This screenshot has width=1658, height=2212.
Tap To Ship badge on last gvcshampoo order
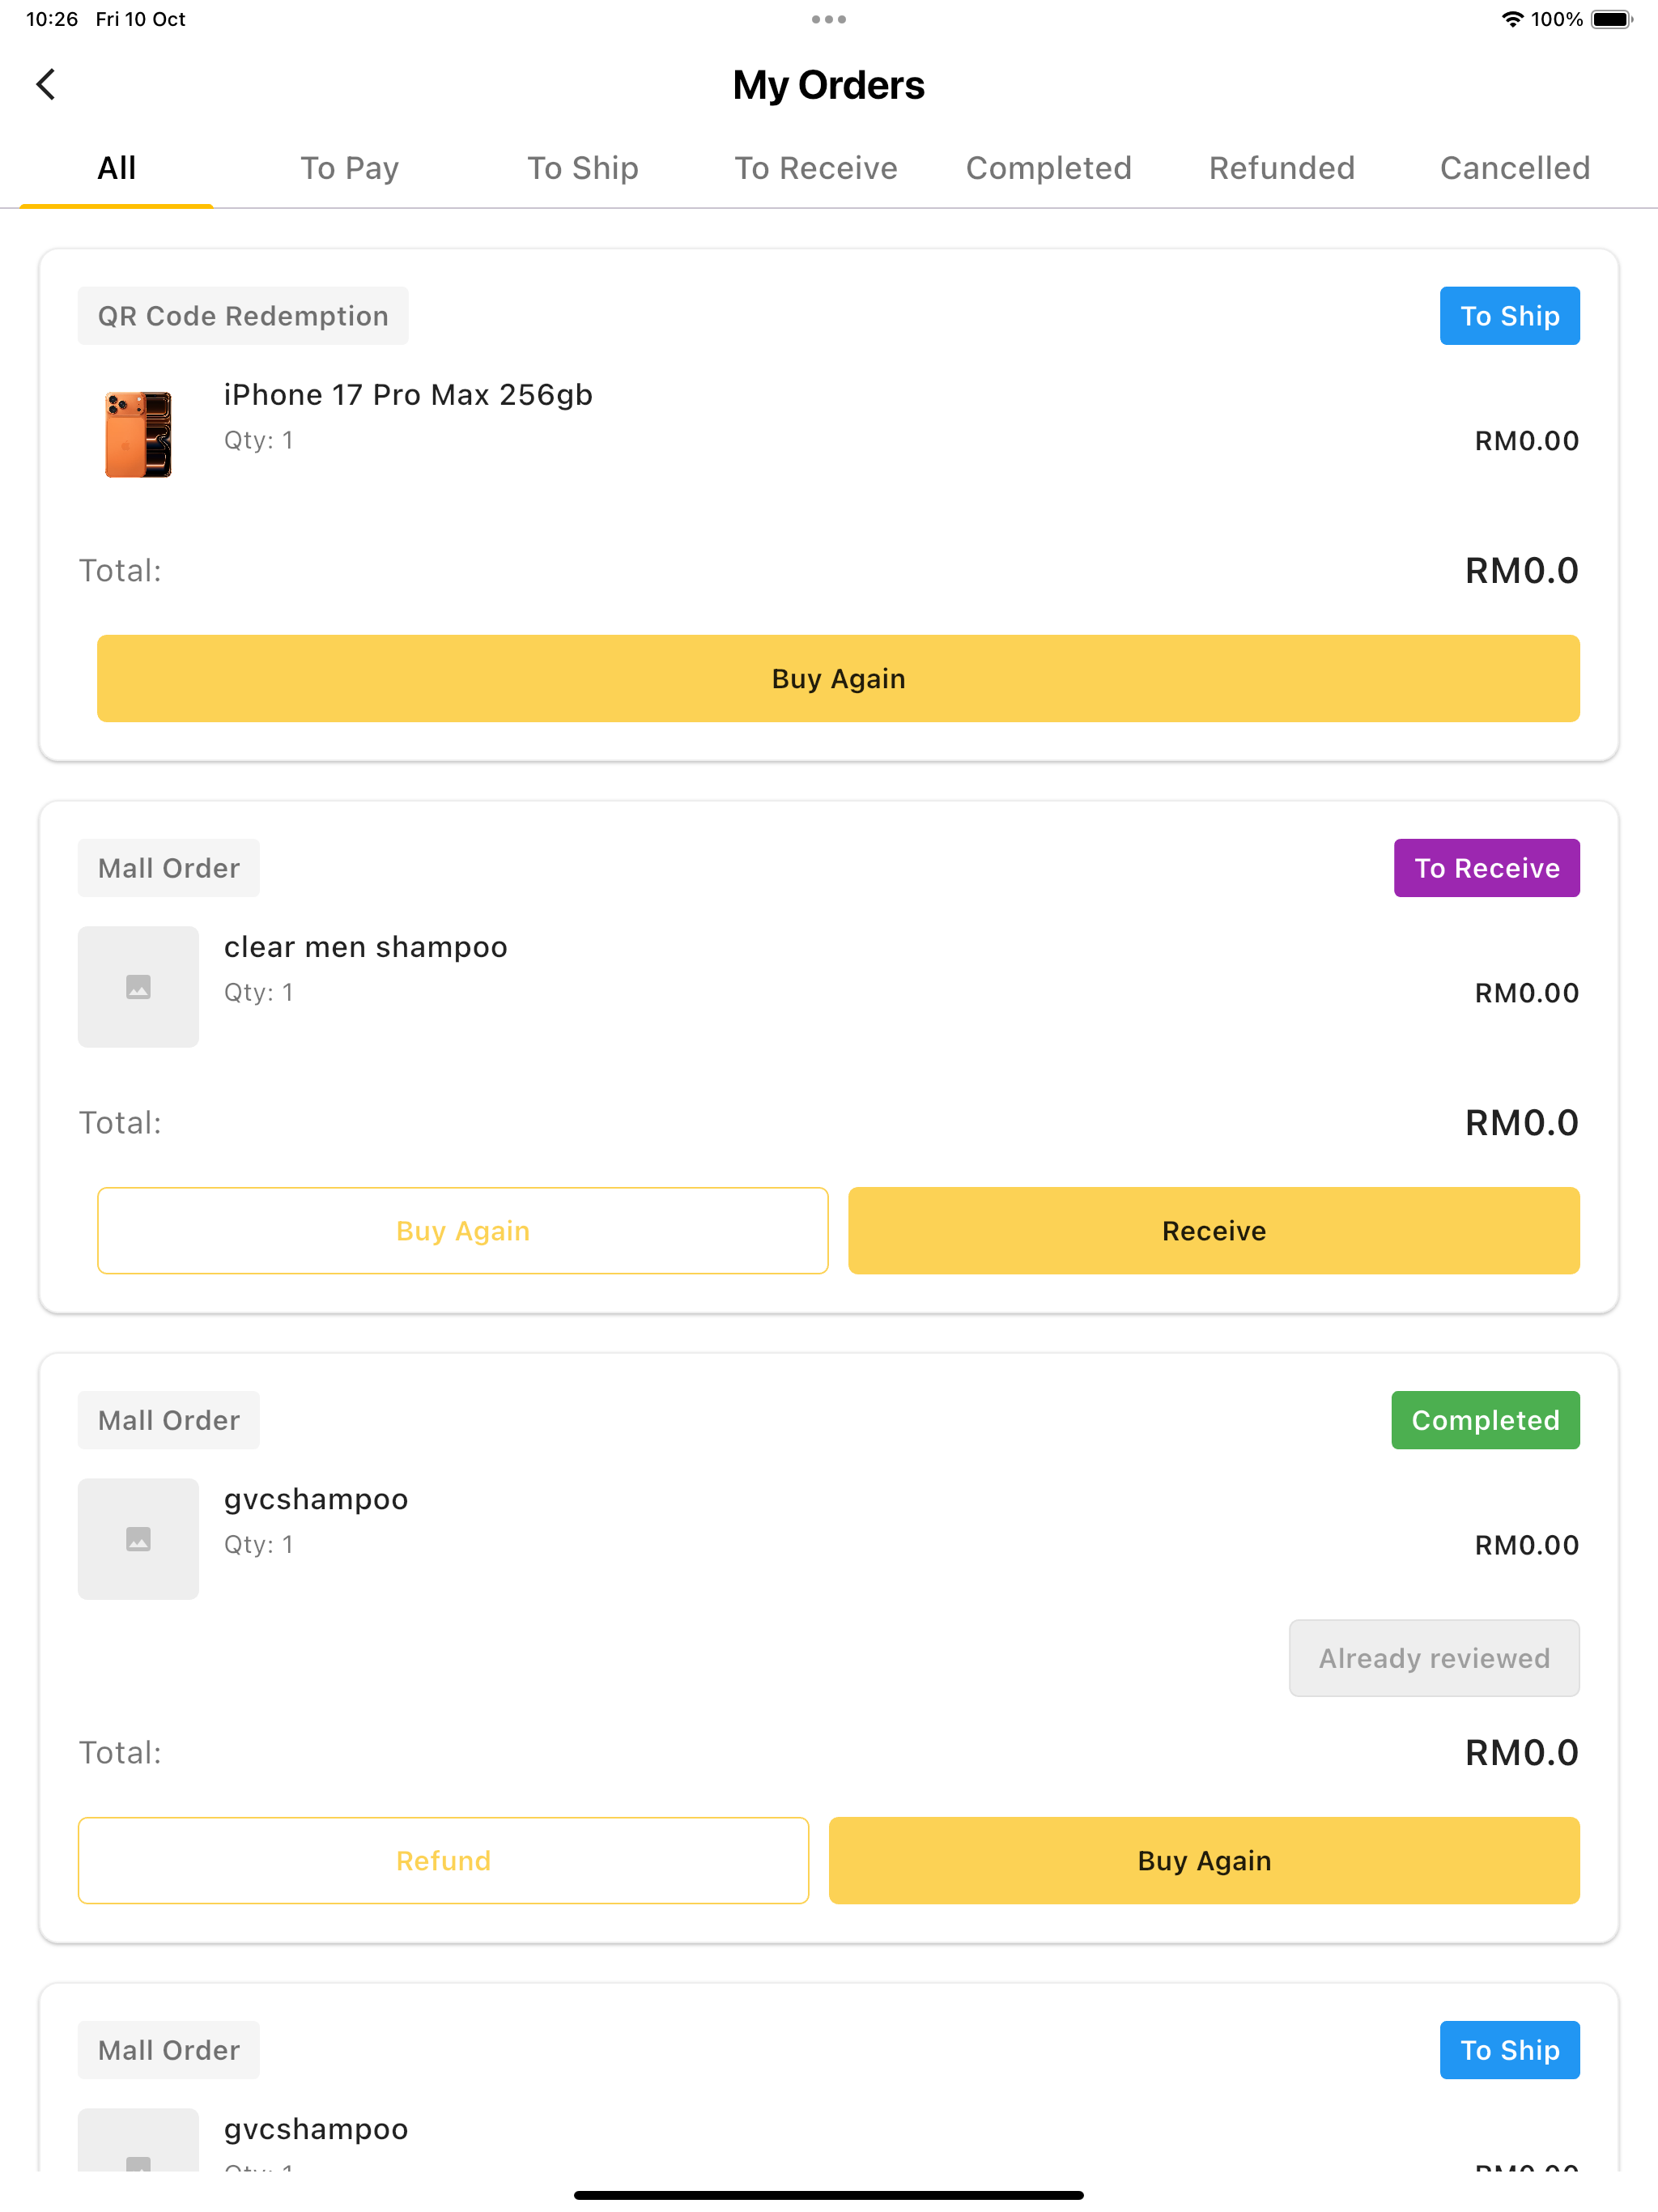(1510, 2050)
